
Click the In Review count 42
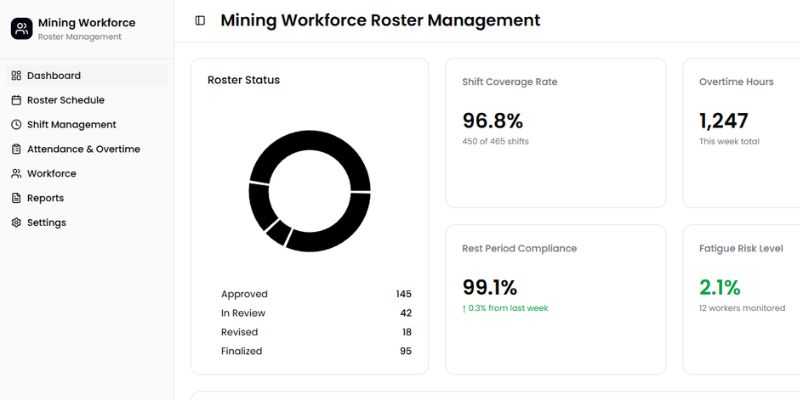pos(406,313)
